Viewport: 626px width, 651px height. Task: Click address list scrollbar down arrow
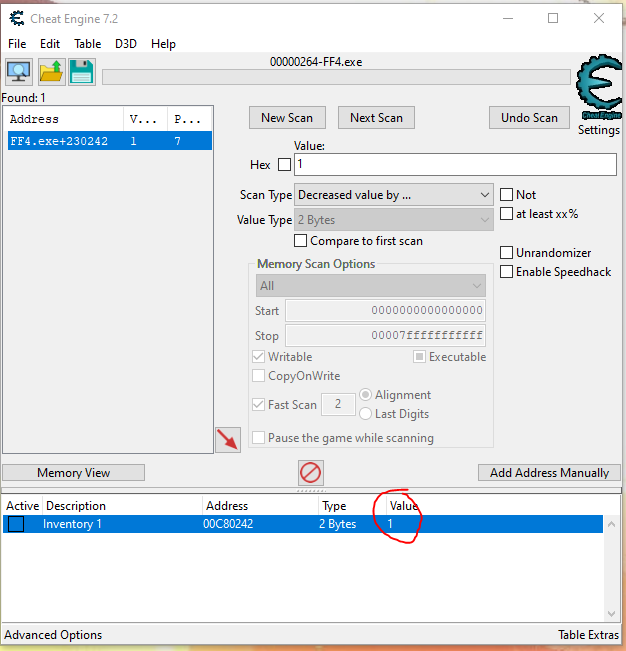pyautogui.click(x=611, y=613)
